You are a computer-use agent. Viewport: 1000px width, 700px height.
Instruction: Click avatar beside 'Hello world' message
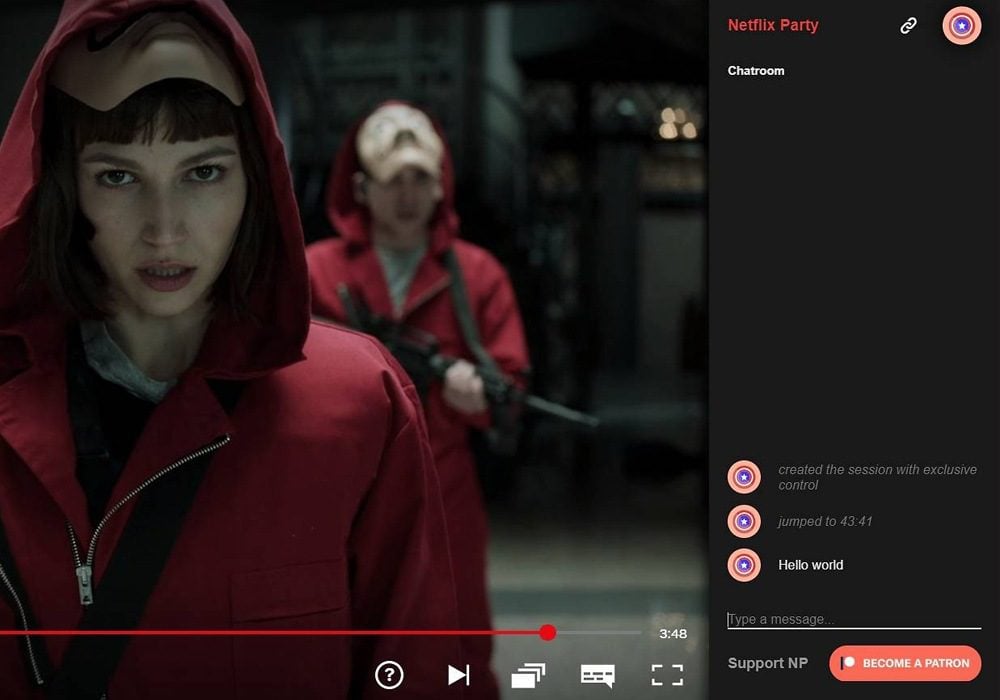744,565
